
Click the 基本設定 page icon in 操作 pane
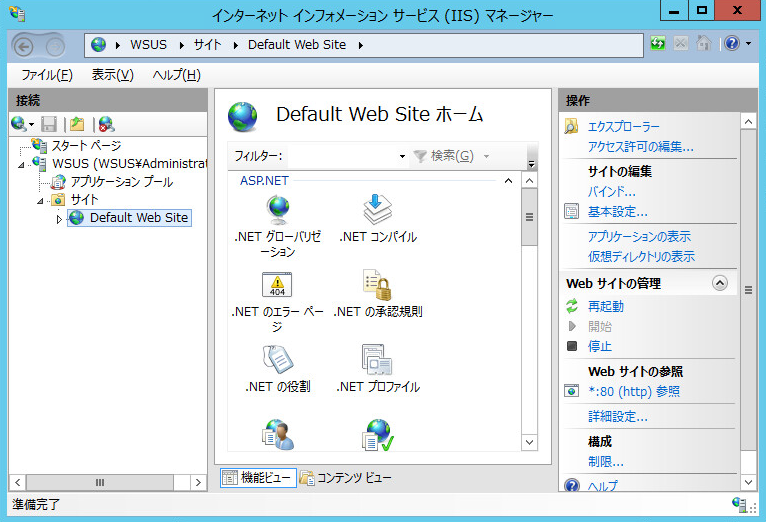[x=571, y=211]
